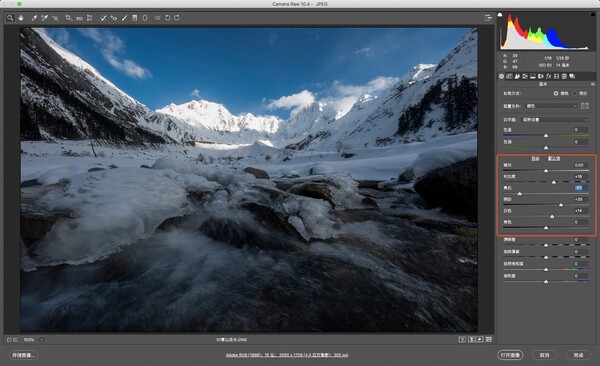The image size is (600, 366).
Task: Select the Spot Removal tool
Action: tap(103, 18)
